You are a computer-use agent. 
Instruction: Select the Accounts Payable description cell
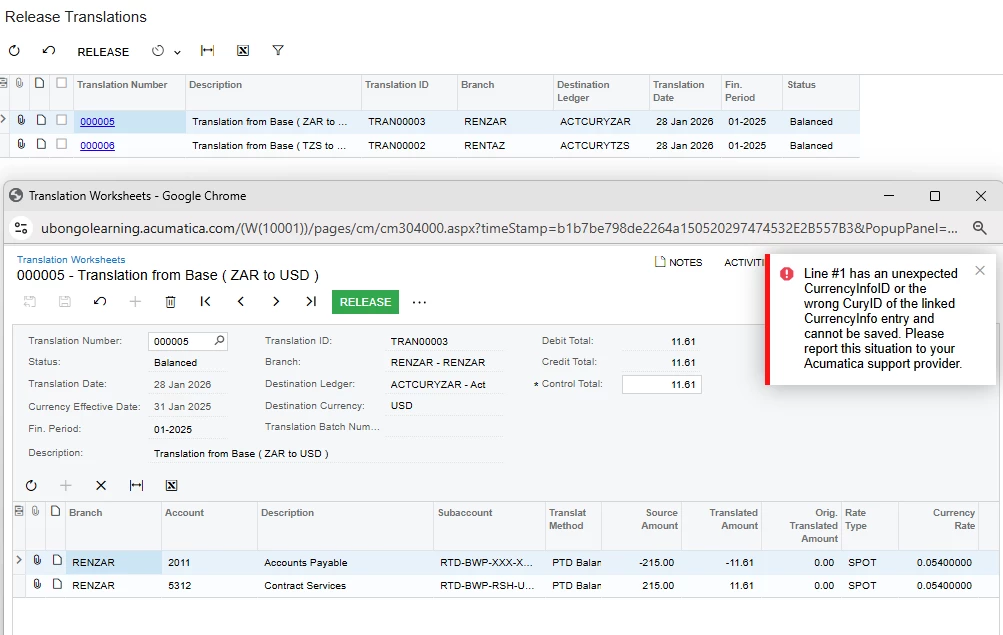(x=345, y=563)
